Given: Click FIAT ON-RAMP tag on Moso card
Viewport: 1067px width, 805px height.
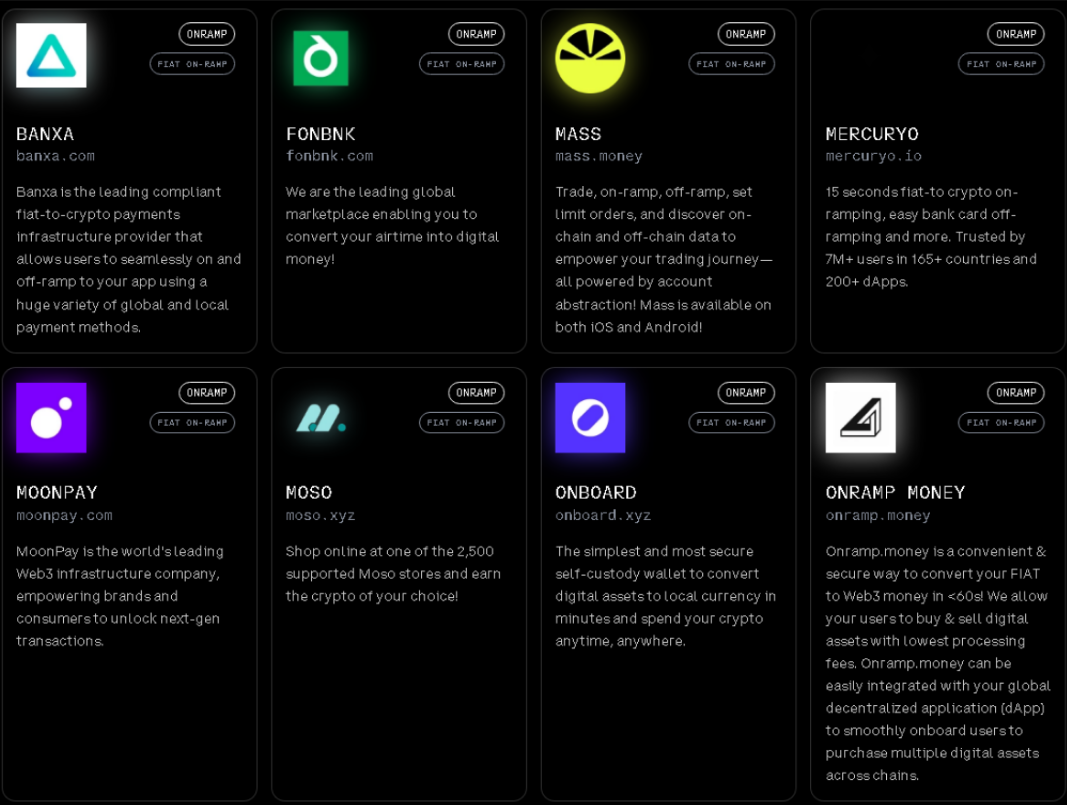Looking at the screenshot, I should [x=461, y=423].
